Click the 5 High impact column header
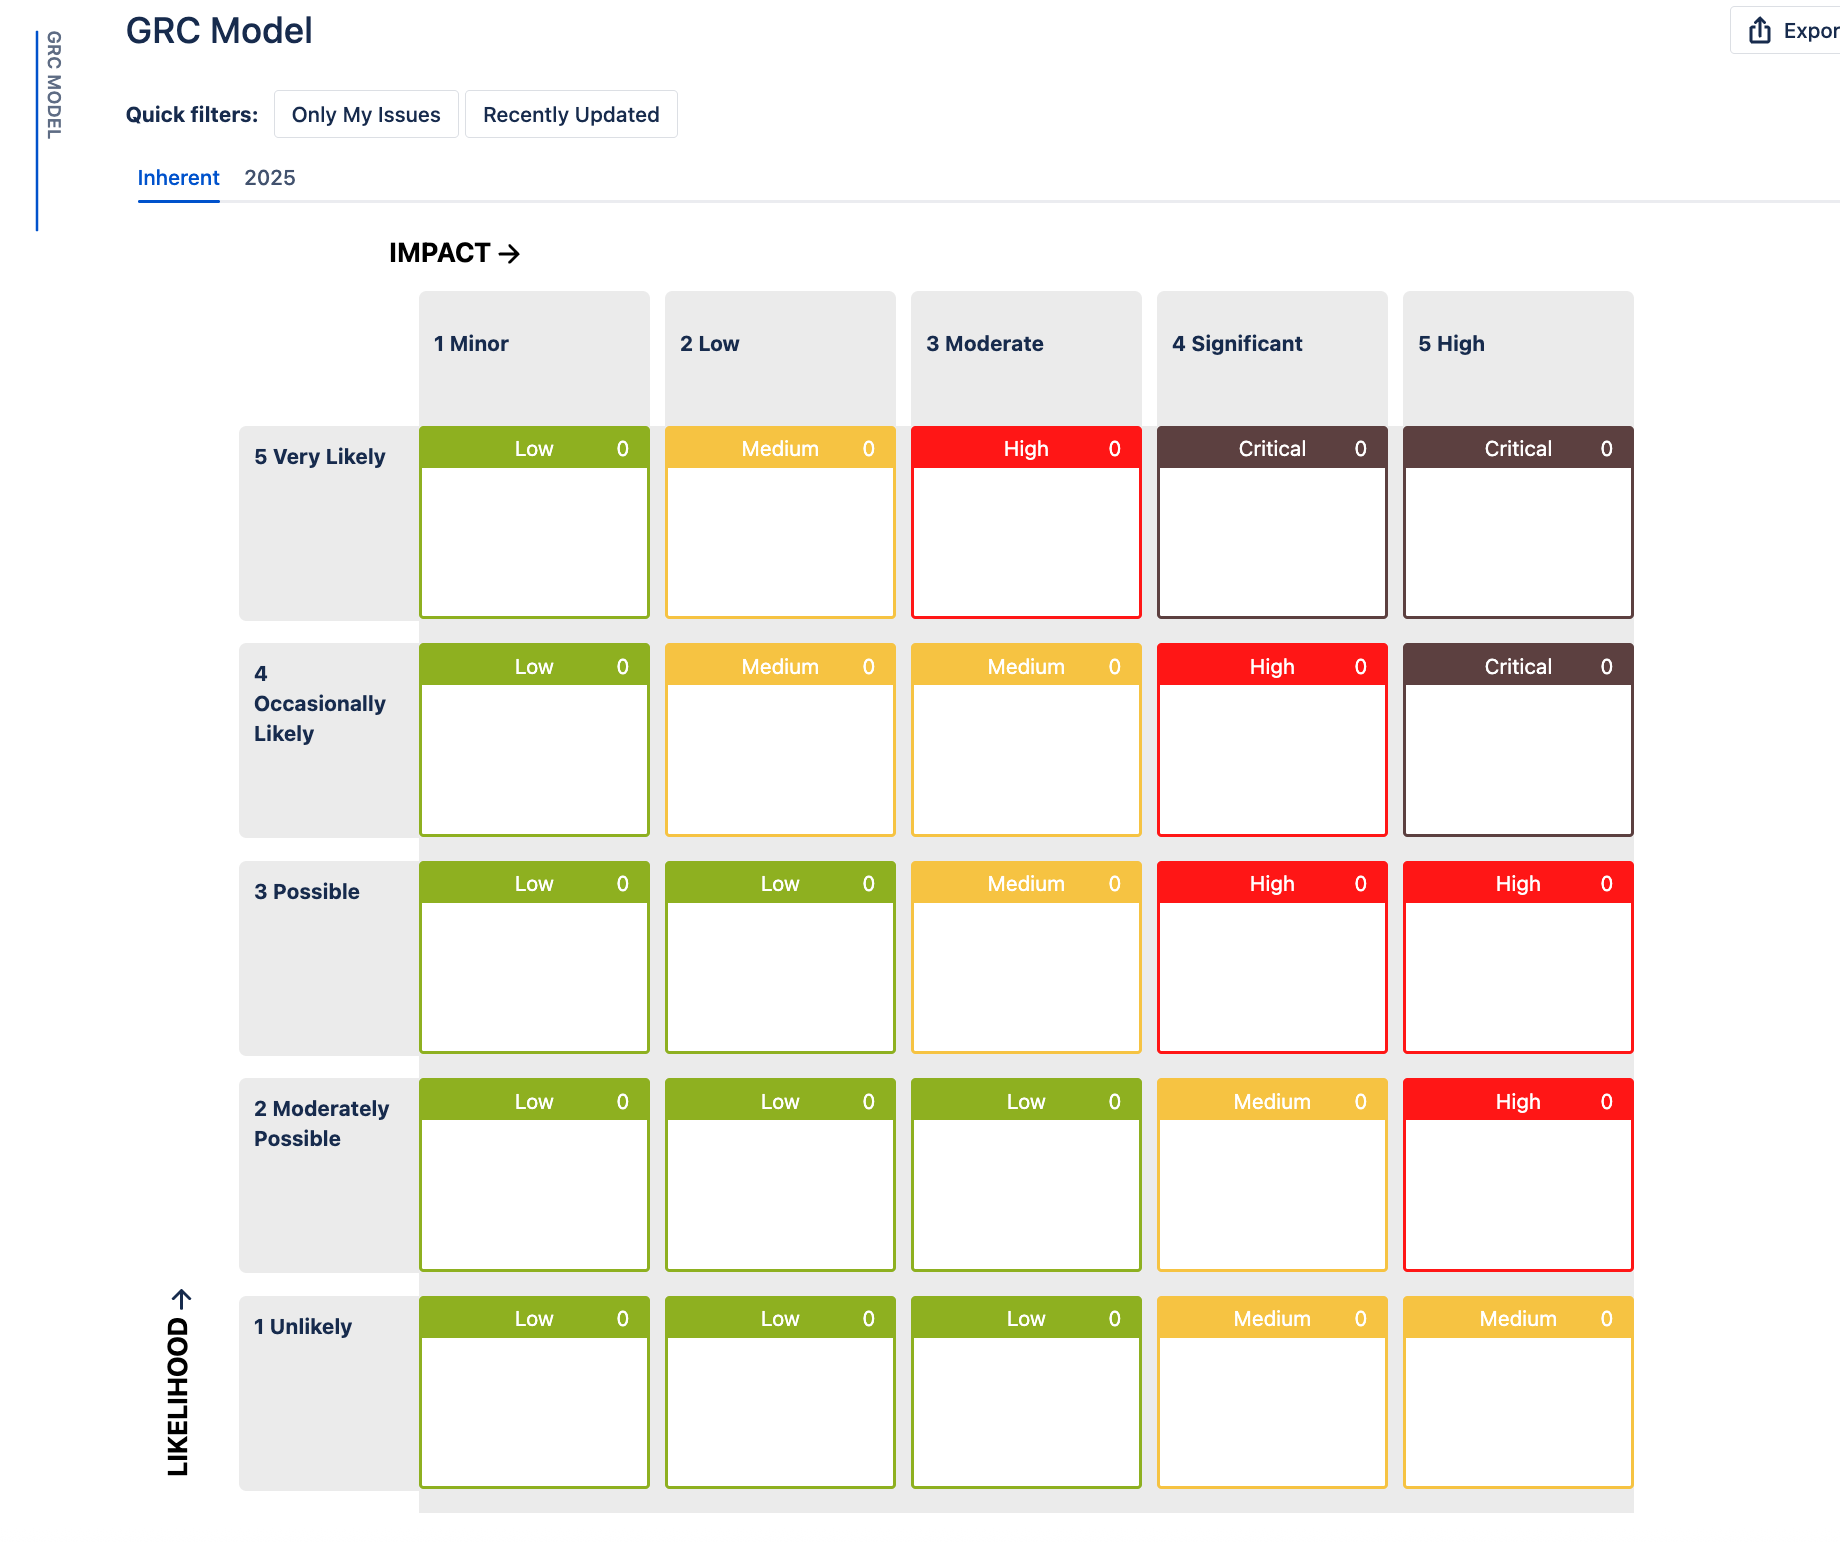1840x1542 pixels. pyautogui.click(x=1518, y=358)
